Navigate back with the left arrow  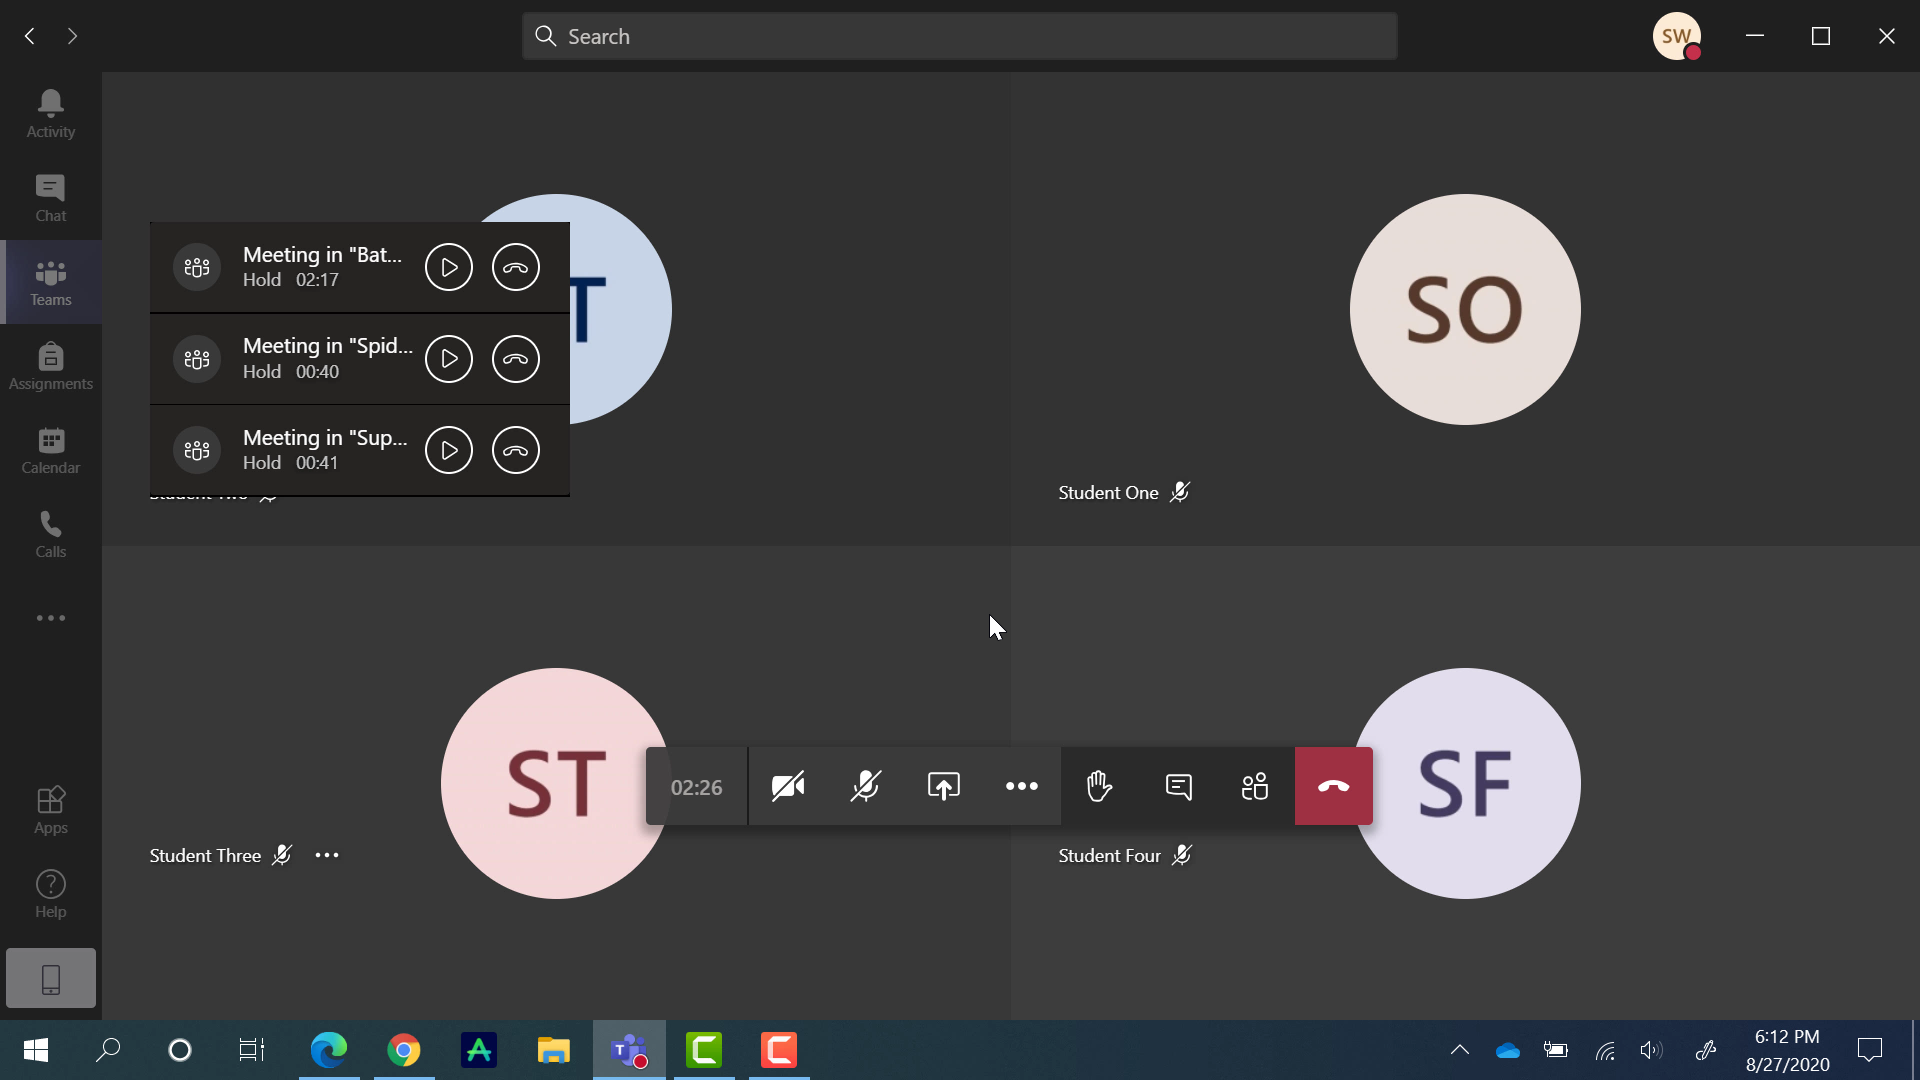[x=30, y=36]
